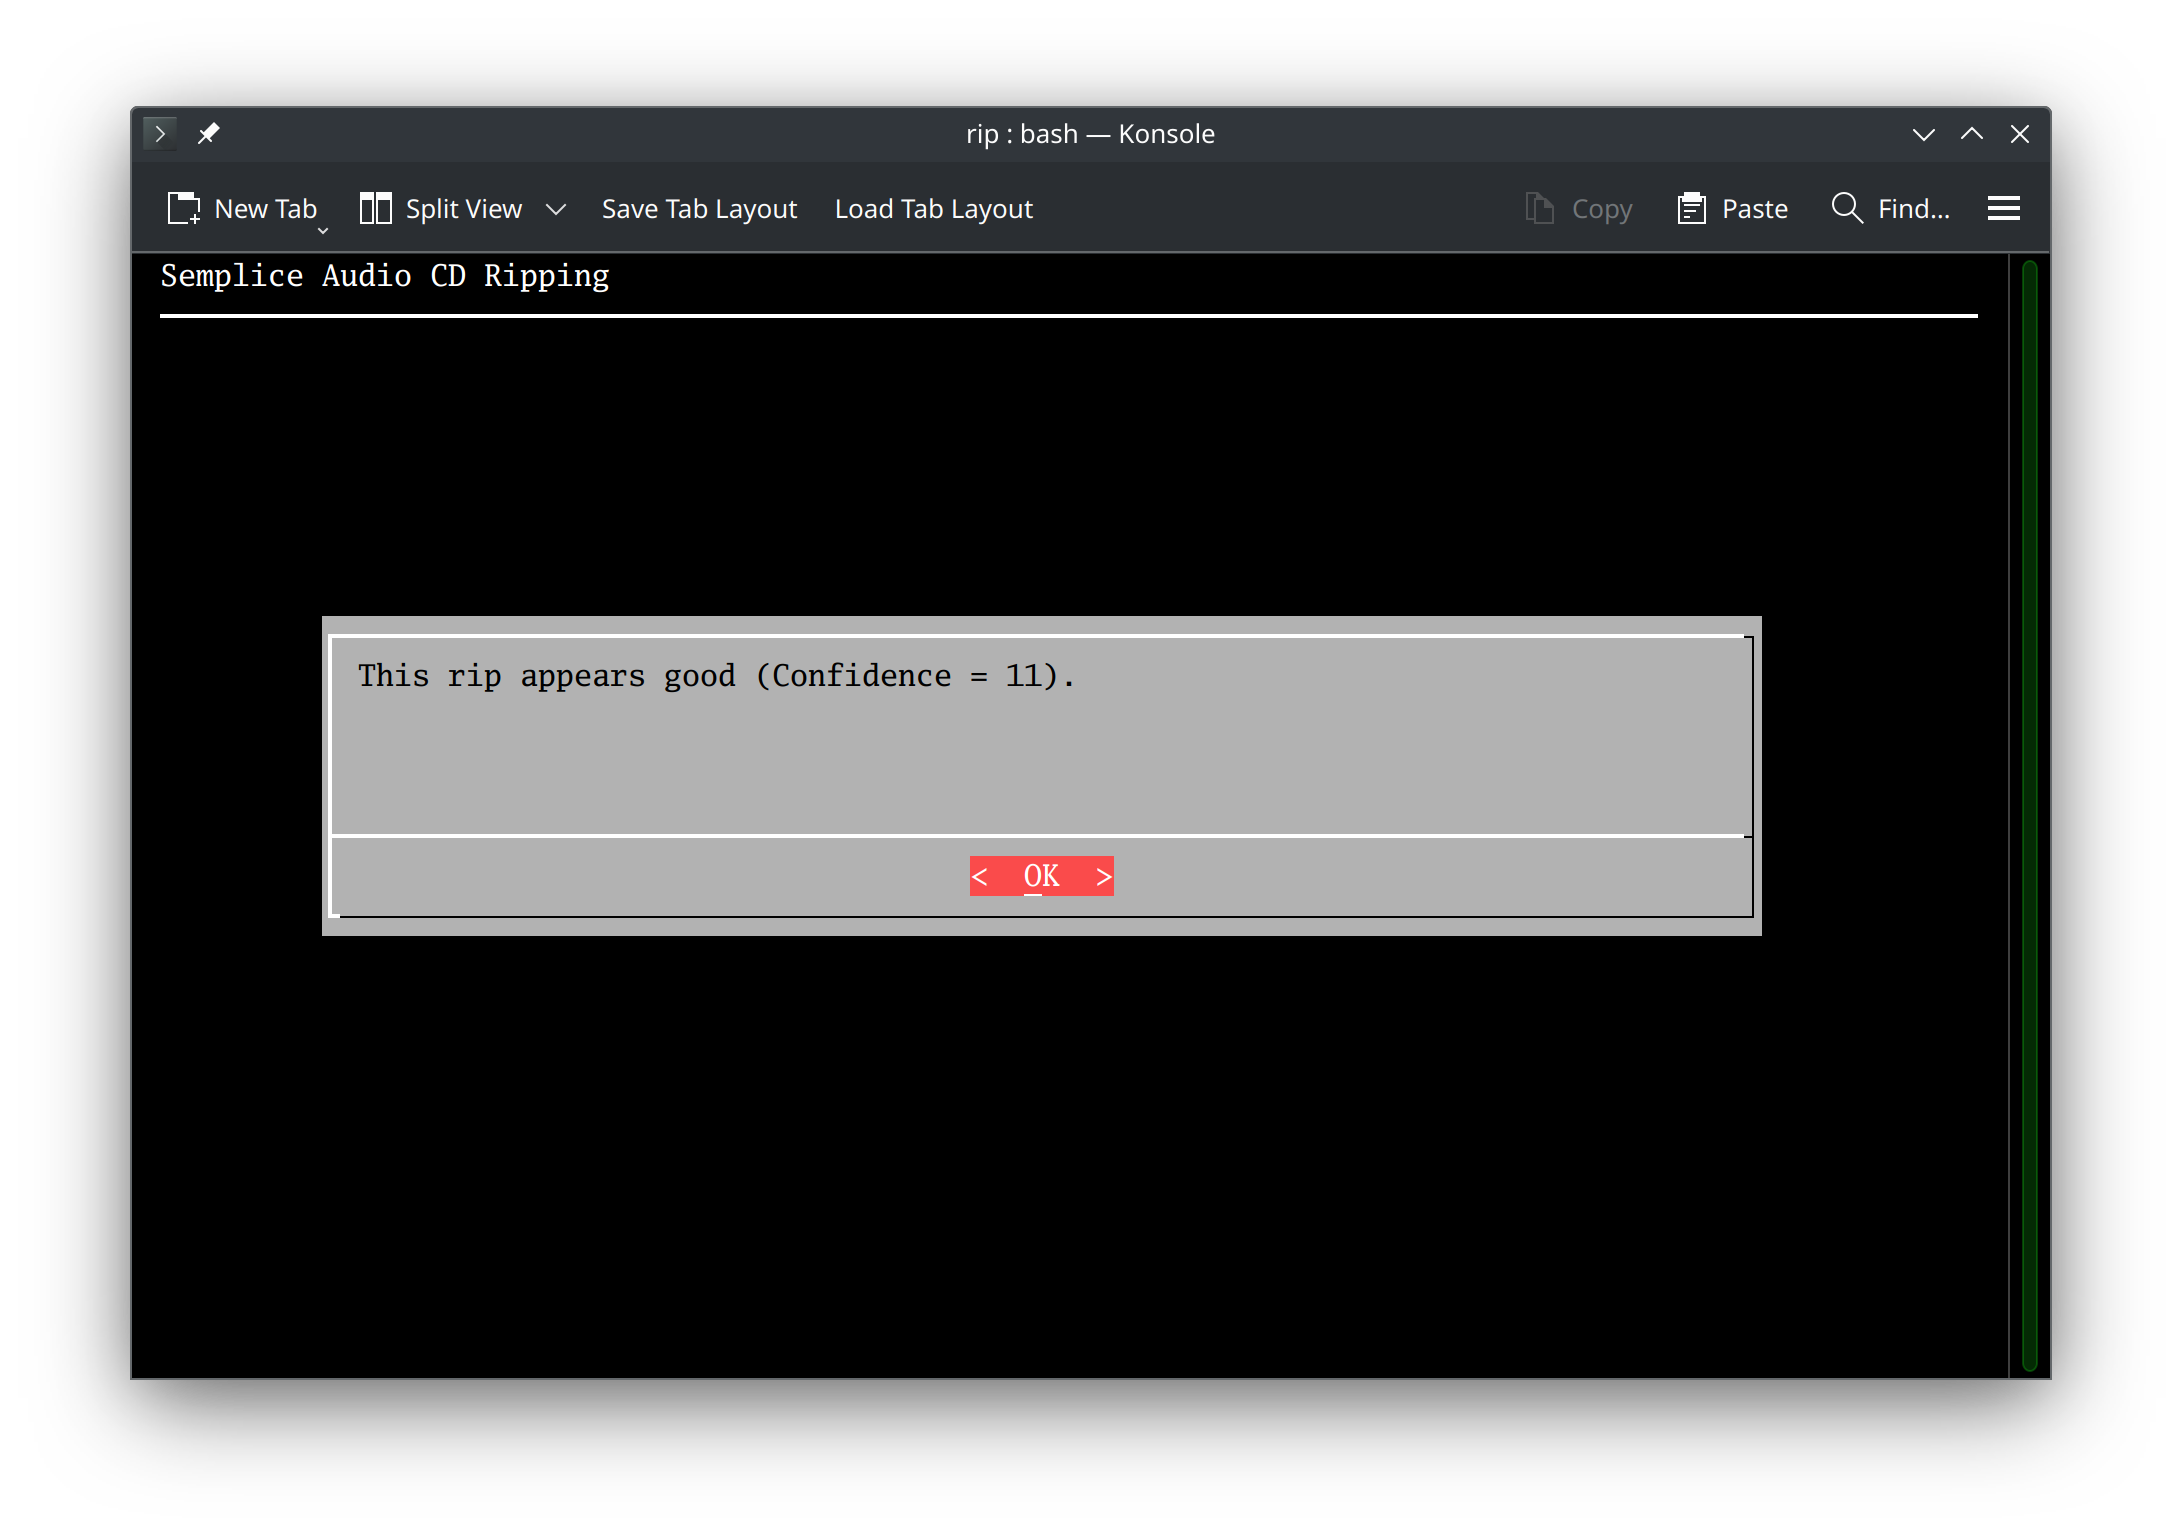Select the highlighted OK option in the dialog

click(x=1041, y=876)
